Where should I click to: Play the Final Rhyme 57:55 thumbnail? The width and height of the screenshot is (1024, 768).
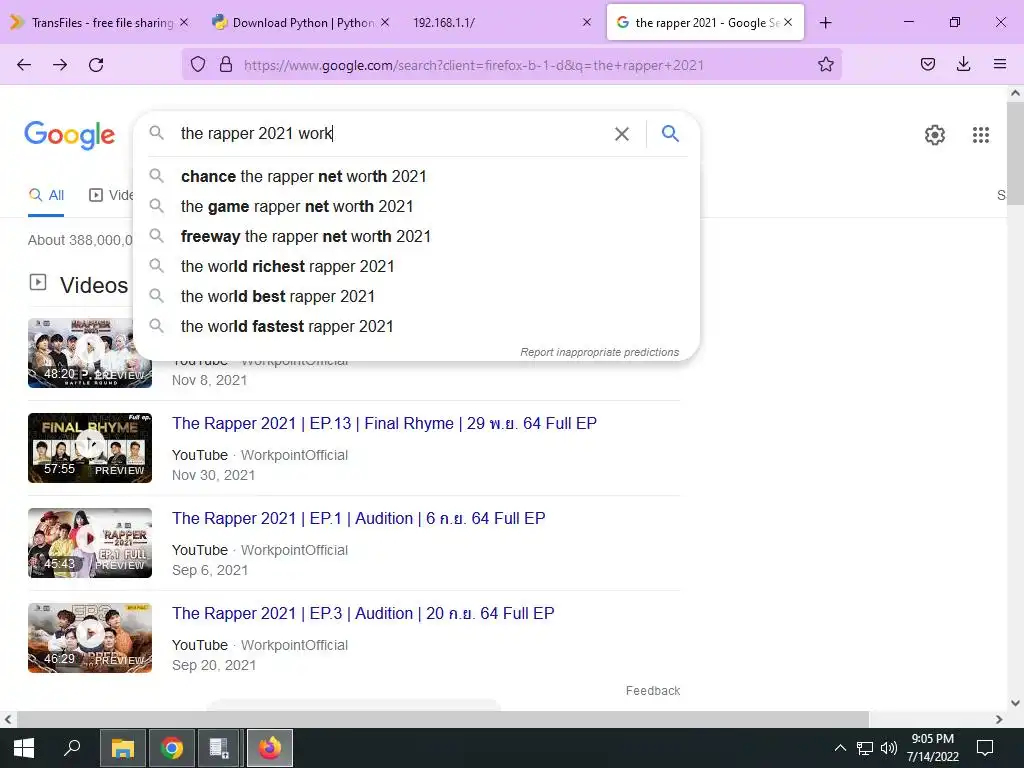[x=89, y=448]
